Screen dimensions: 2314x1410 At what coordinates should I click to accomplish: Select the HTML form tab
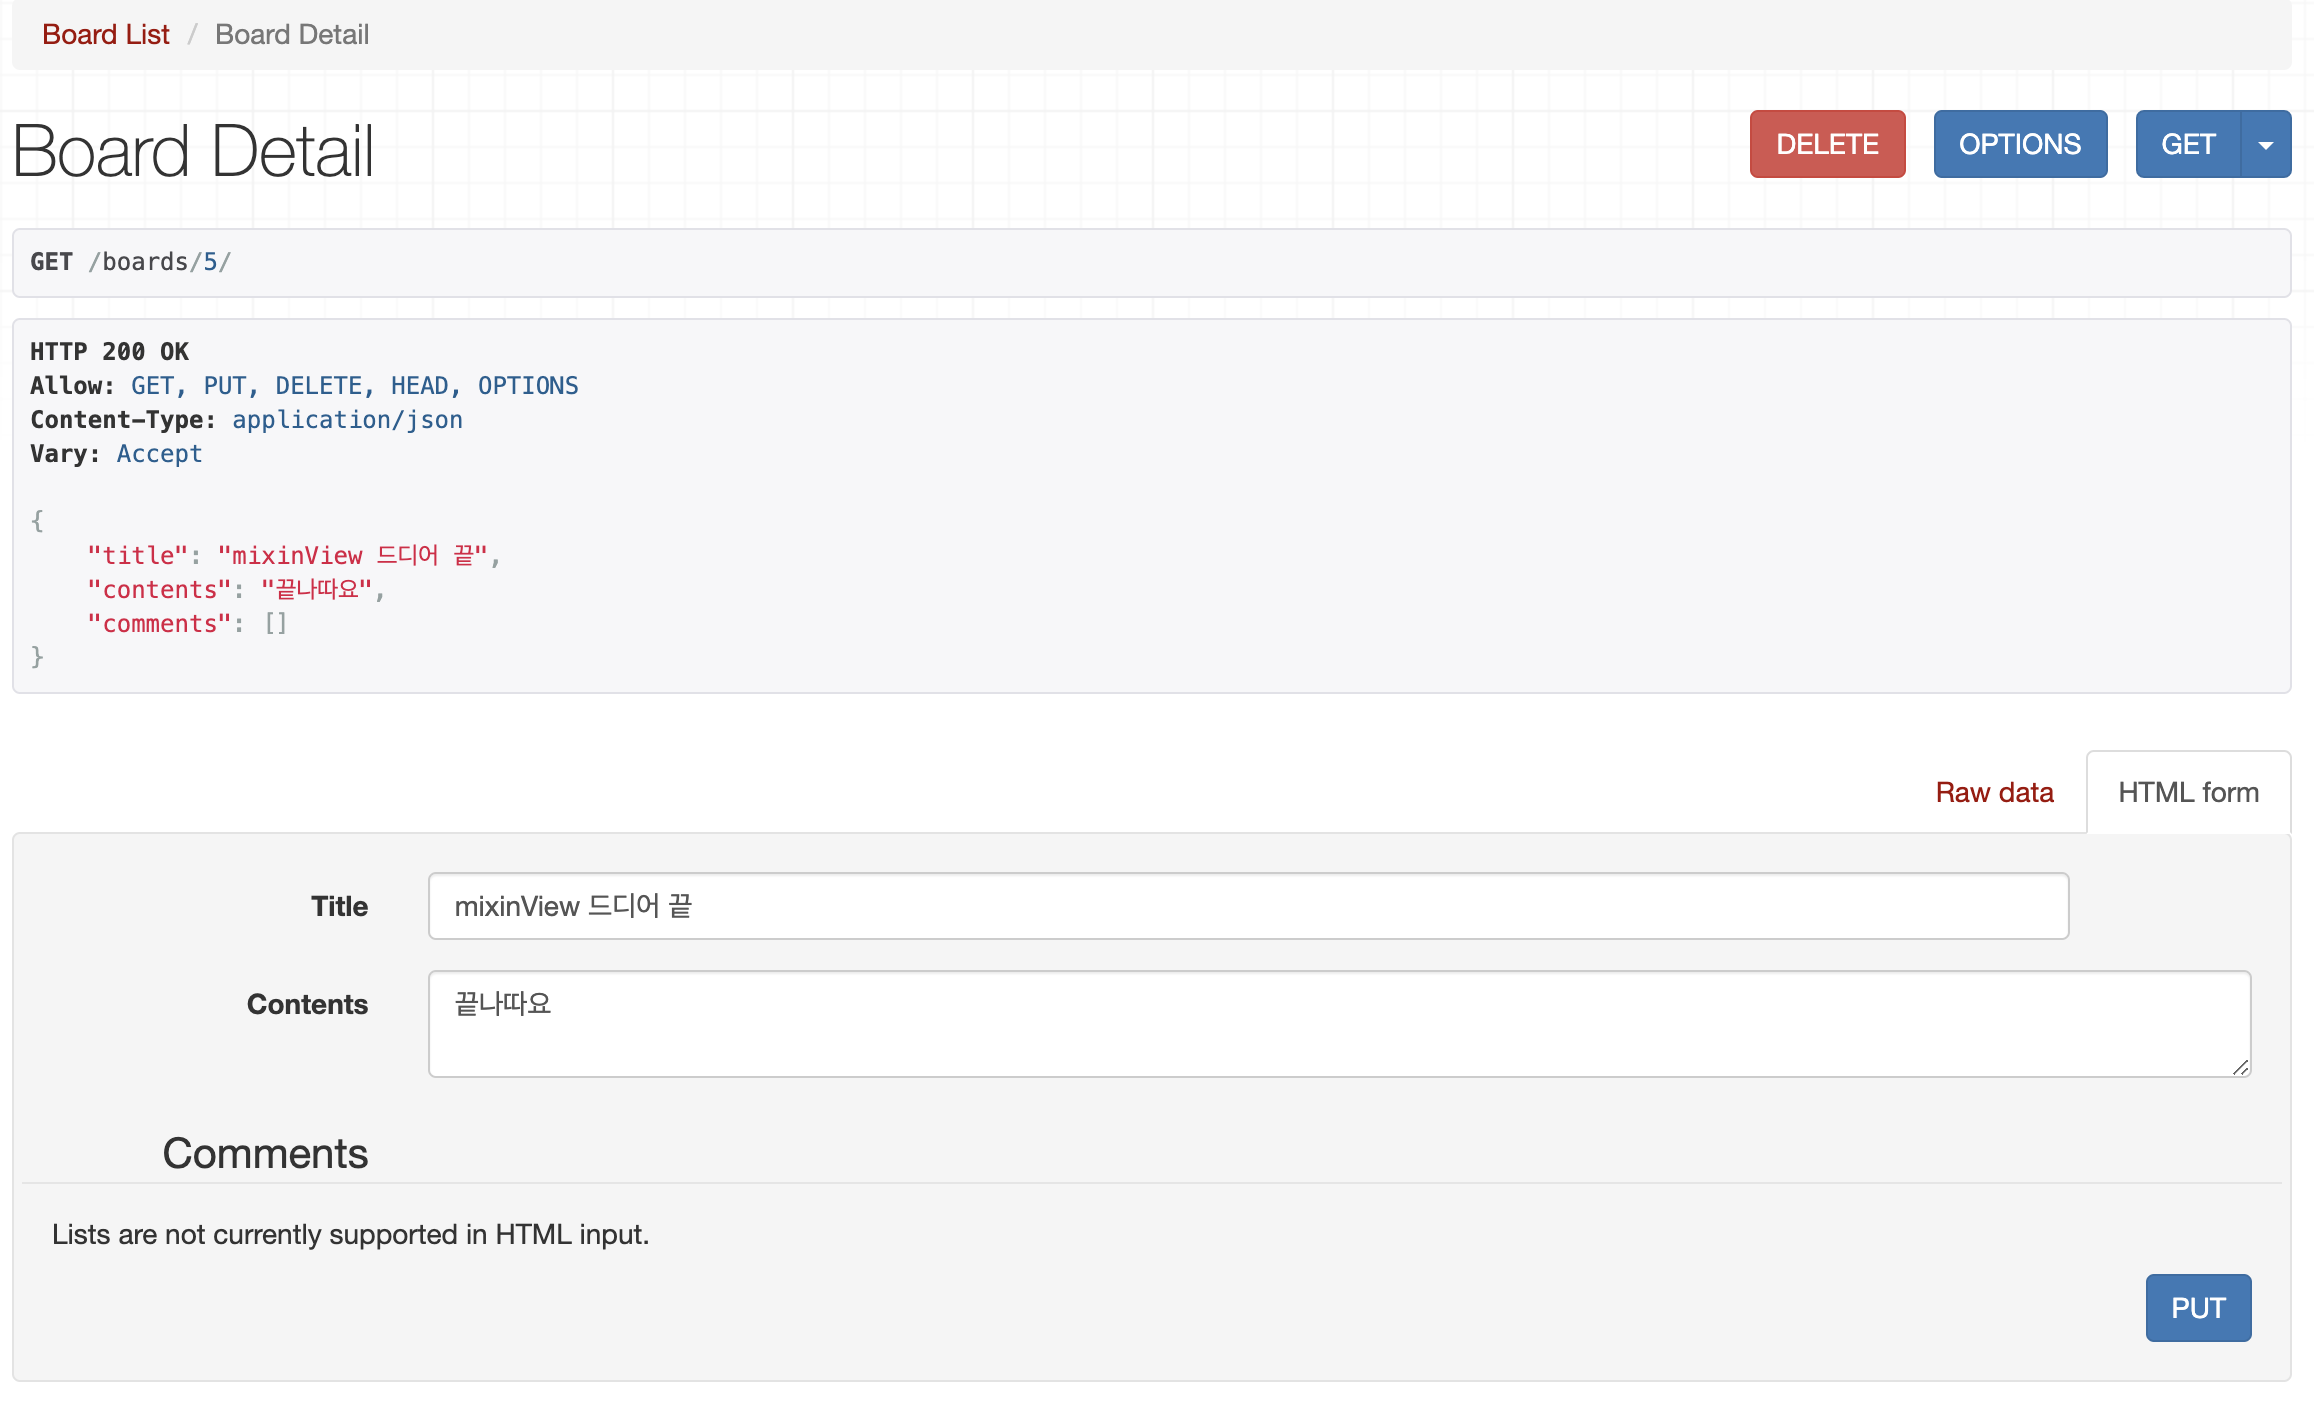2187,792
